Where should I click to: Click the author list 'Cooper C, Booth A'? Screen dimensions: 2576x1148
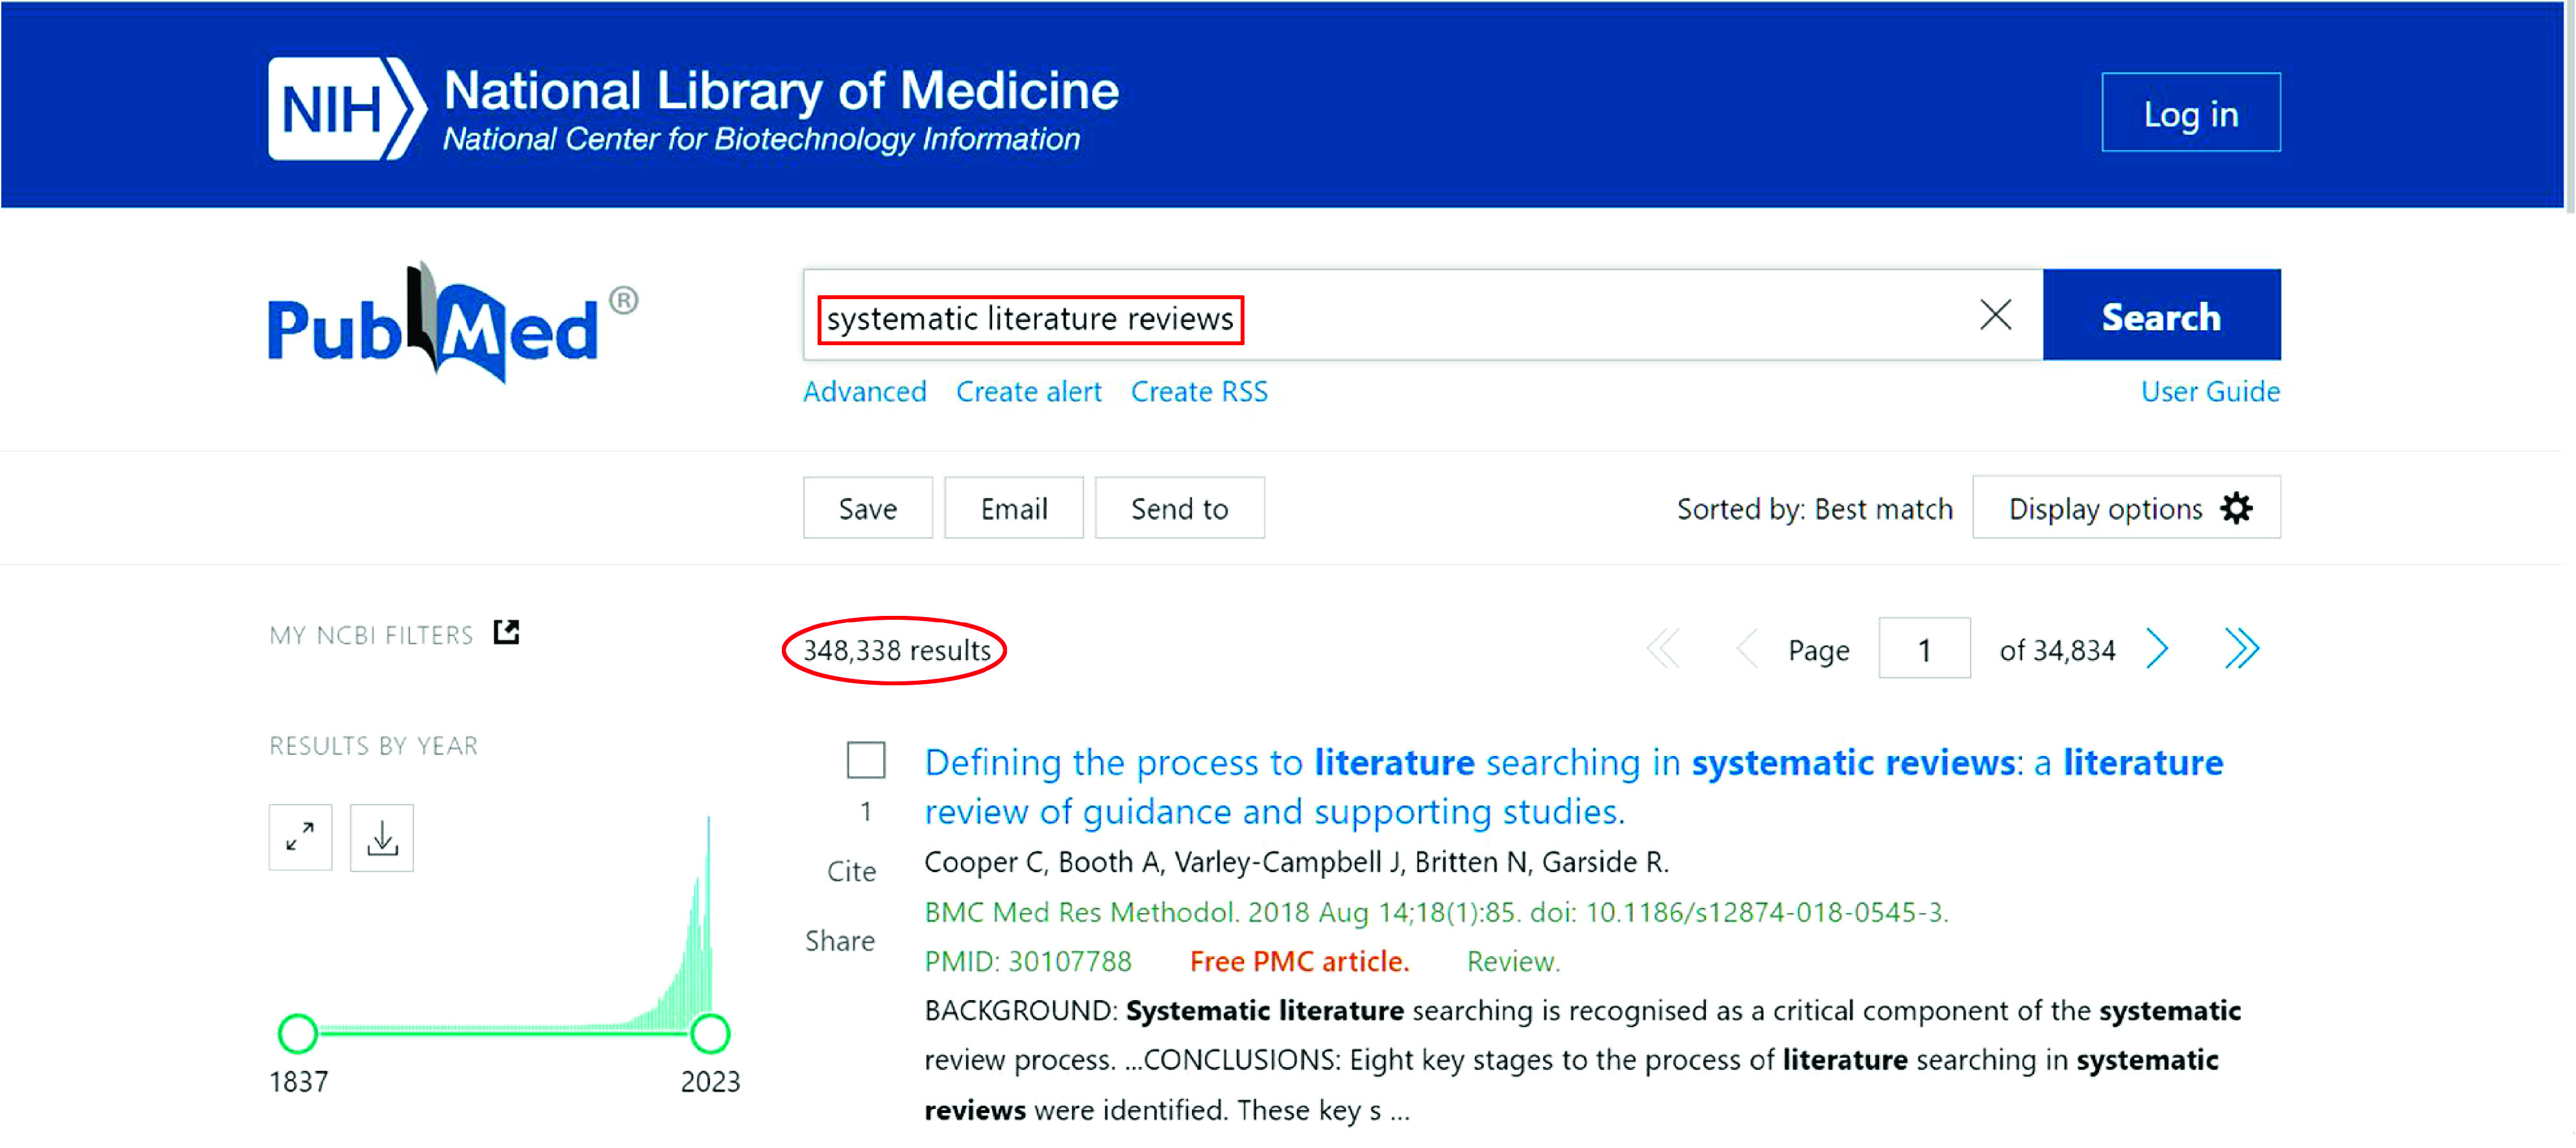tap(1296, 862)
